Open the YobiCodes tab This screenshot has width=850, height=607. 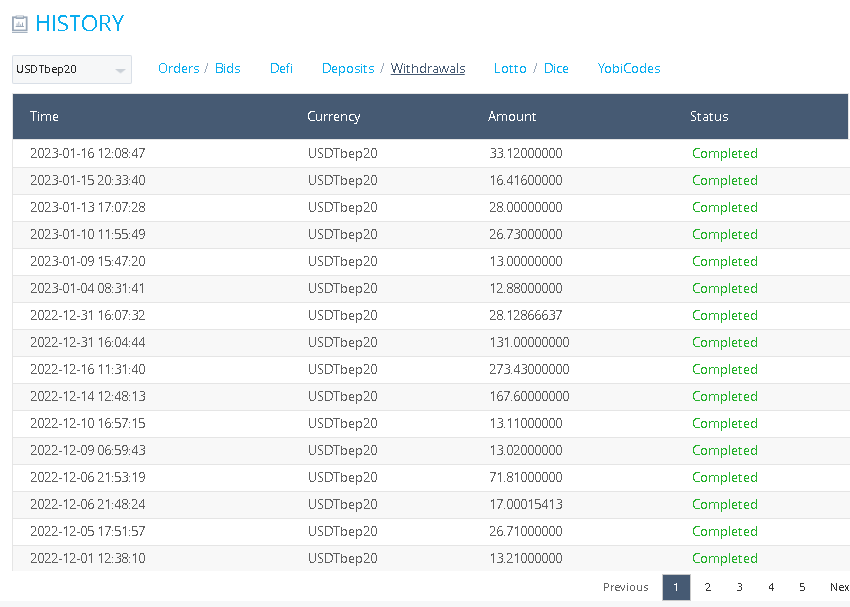coord(629,68)
